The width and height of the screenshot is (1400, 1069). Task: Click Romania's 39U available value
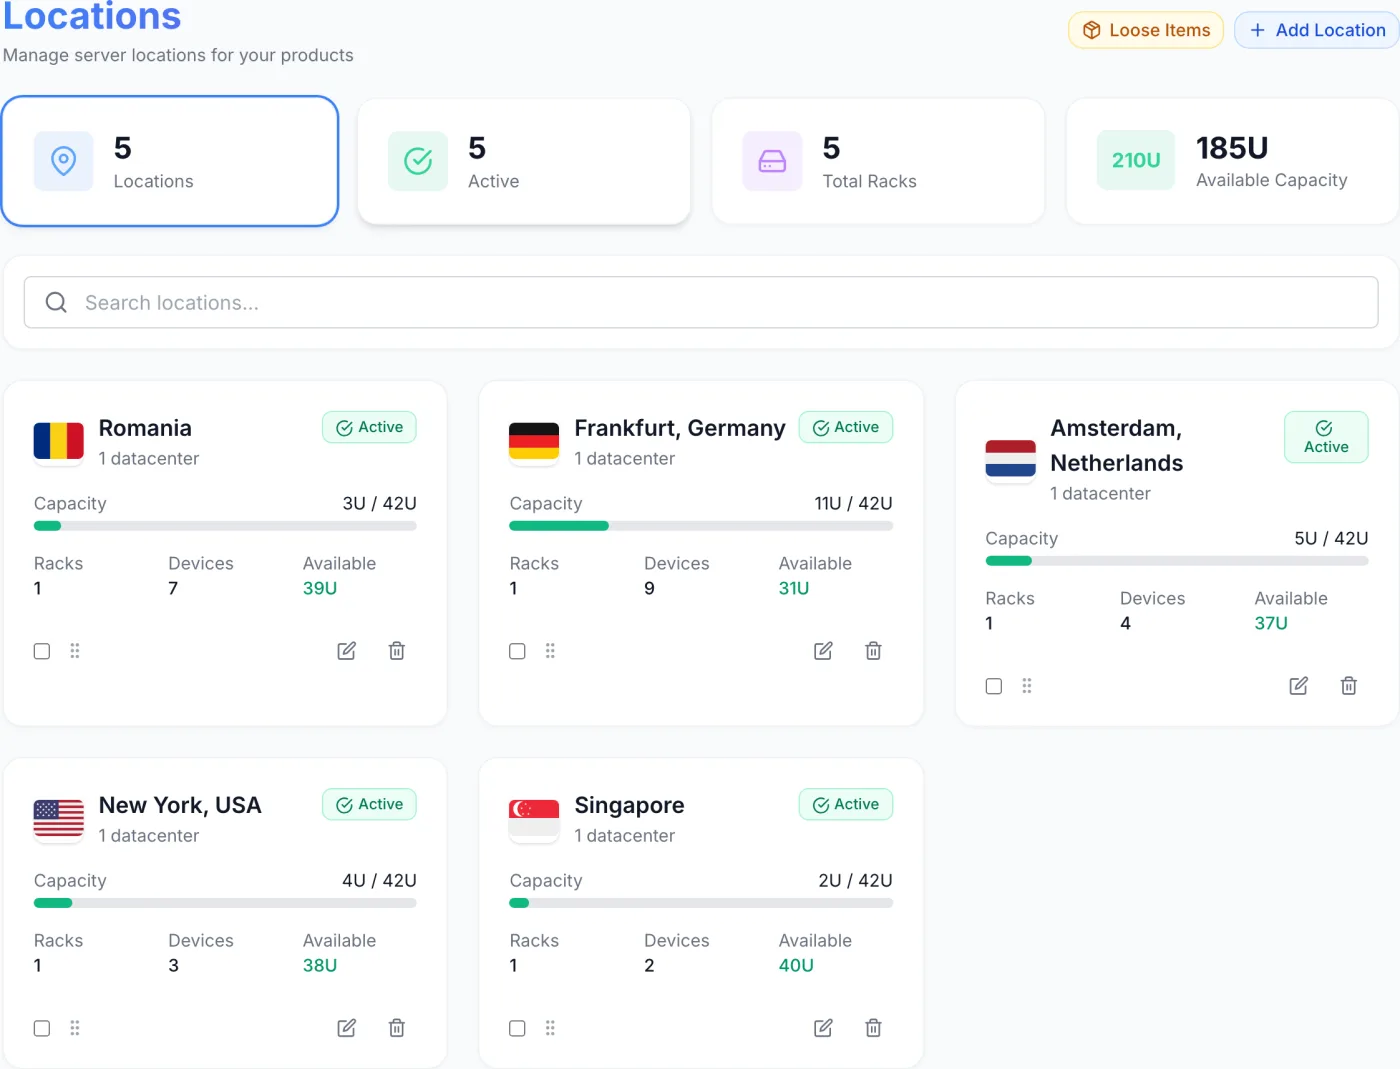pyautogui.click(x=320, y=588)
